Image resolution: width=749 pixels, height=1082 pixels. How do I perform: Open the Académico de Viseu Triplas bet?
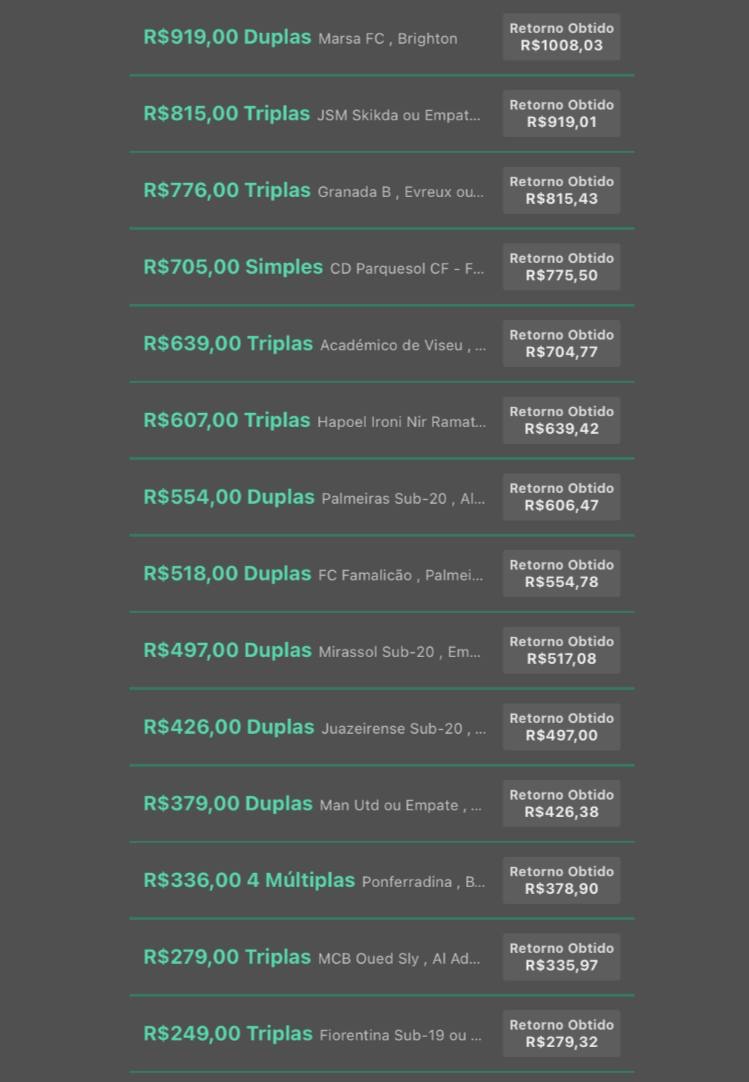382,344
